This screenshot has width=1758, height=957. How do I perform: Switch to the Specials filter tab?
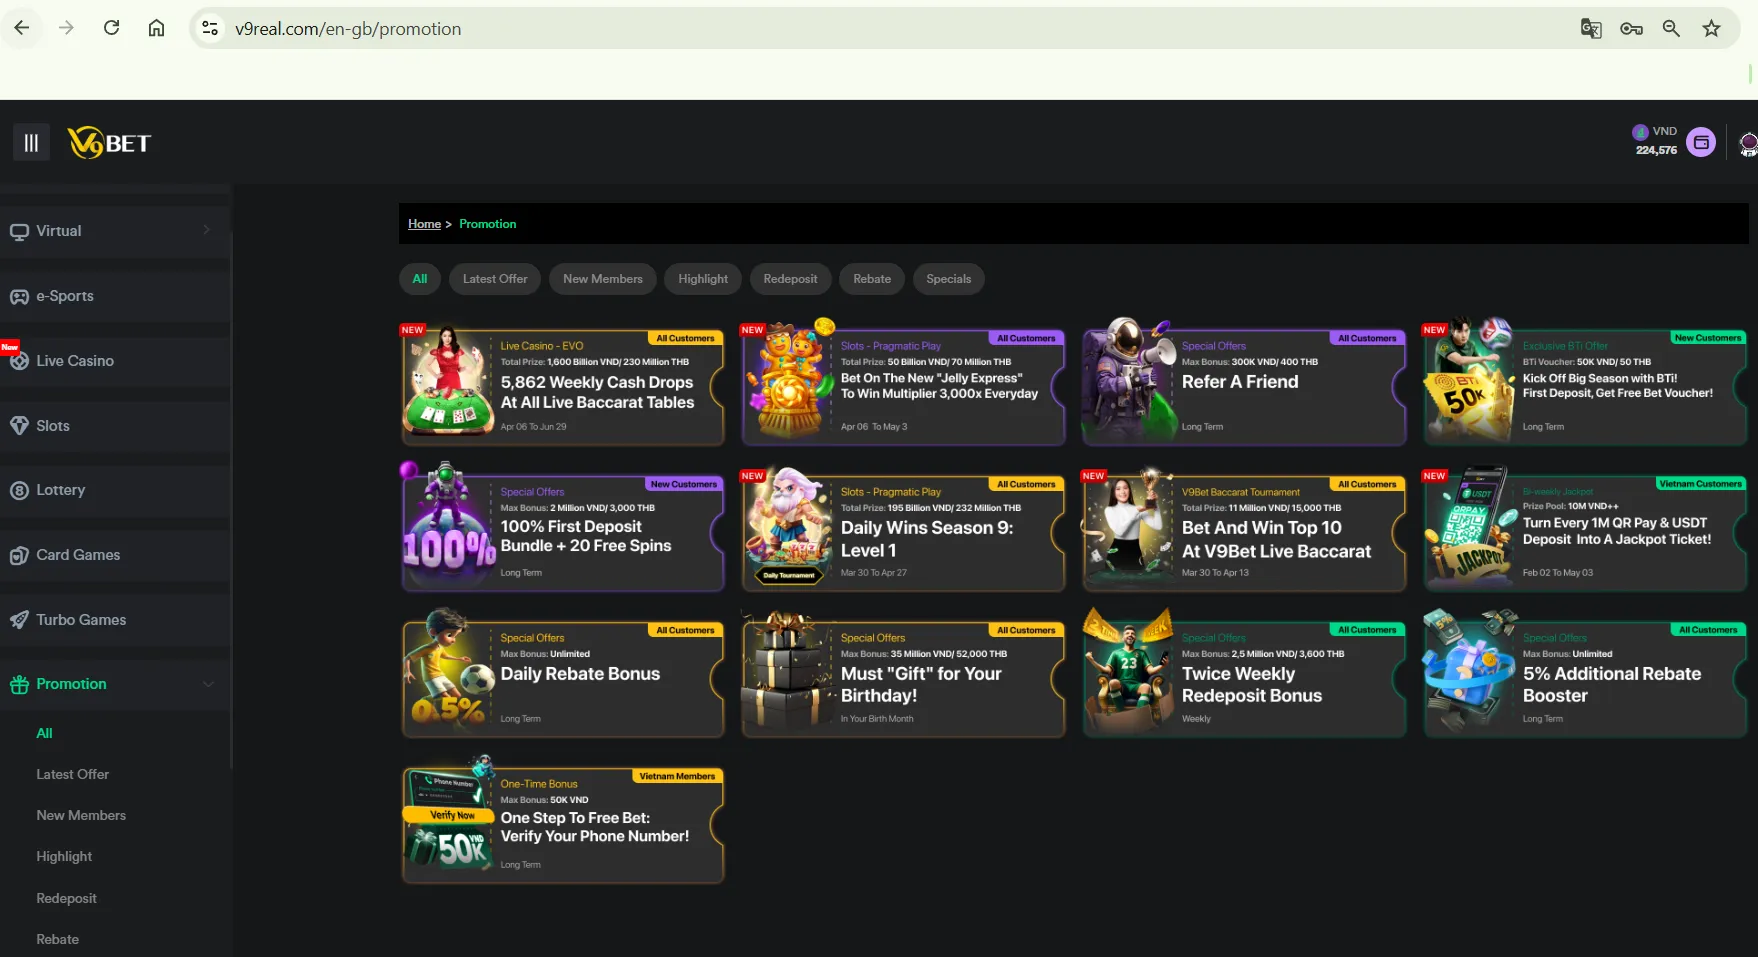[x=947, y=278]
